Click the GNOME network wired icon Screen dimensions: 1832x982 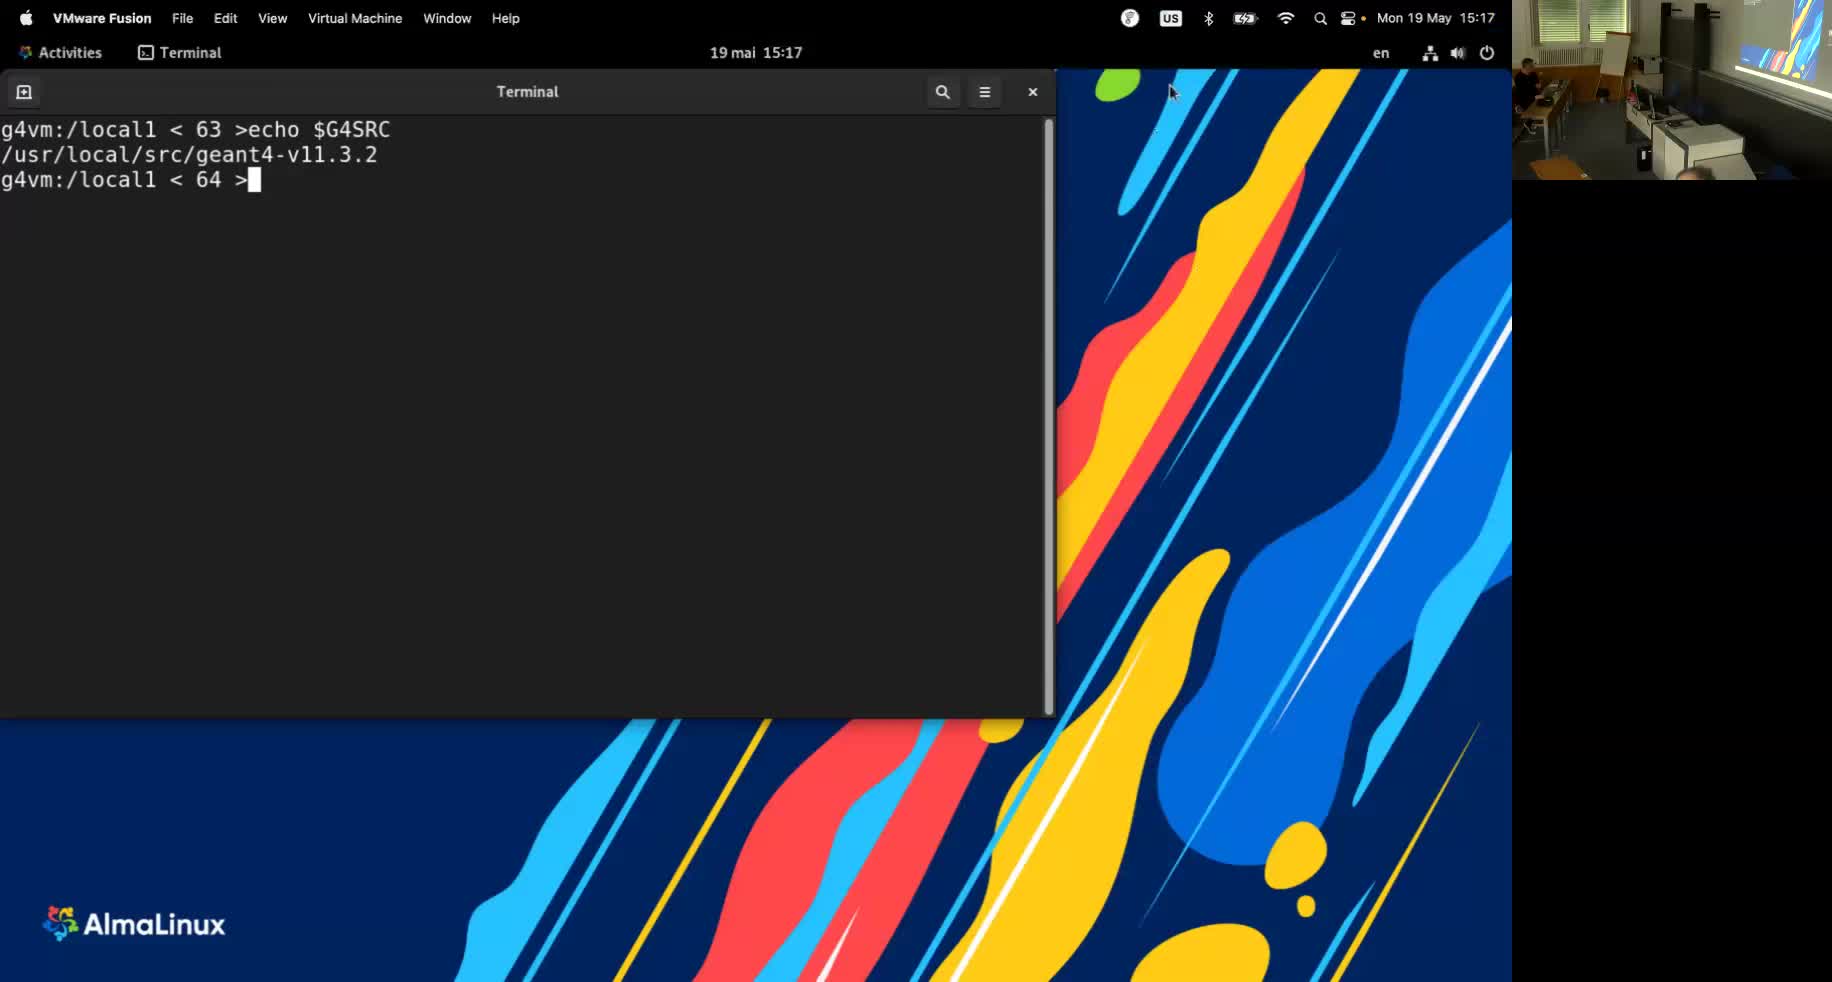1430,53
